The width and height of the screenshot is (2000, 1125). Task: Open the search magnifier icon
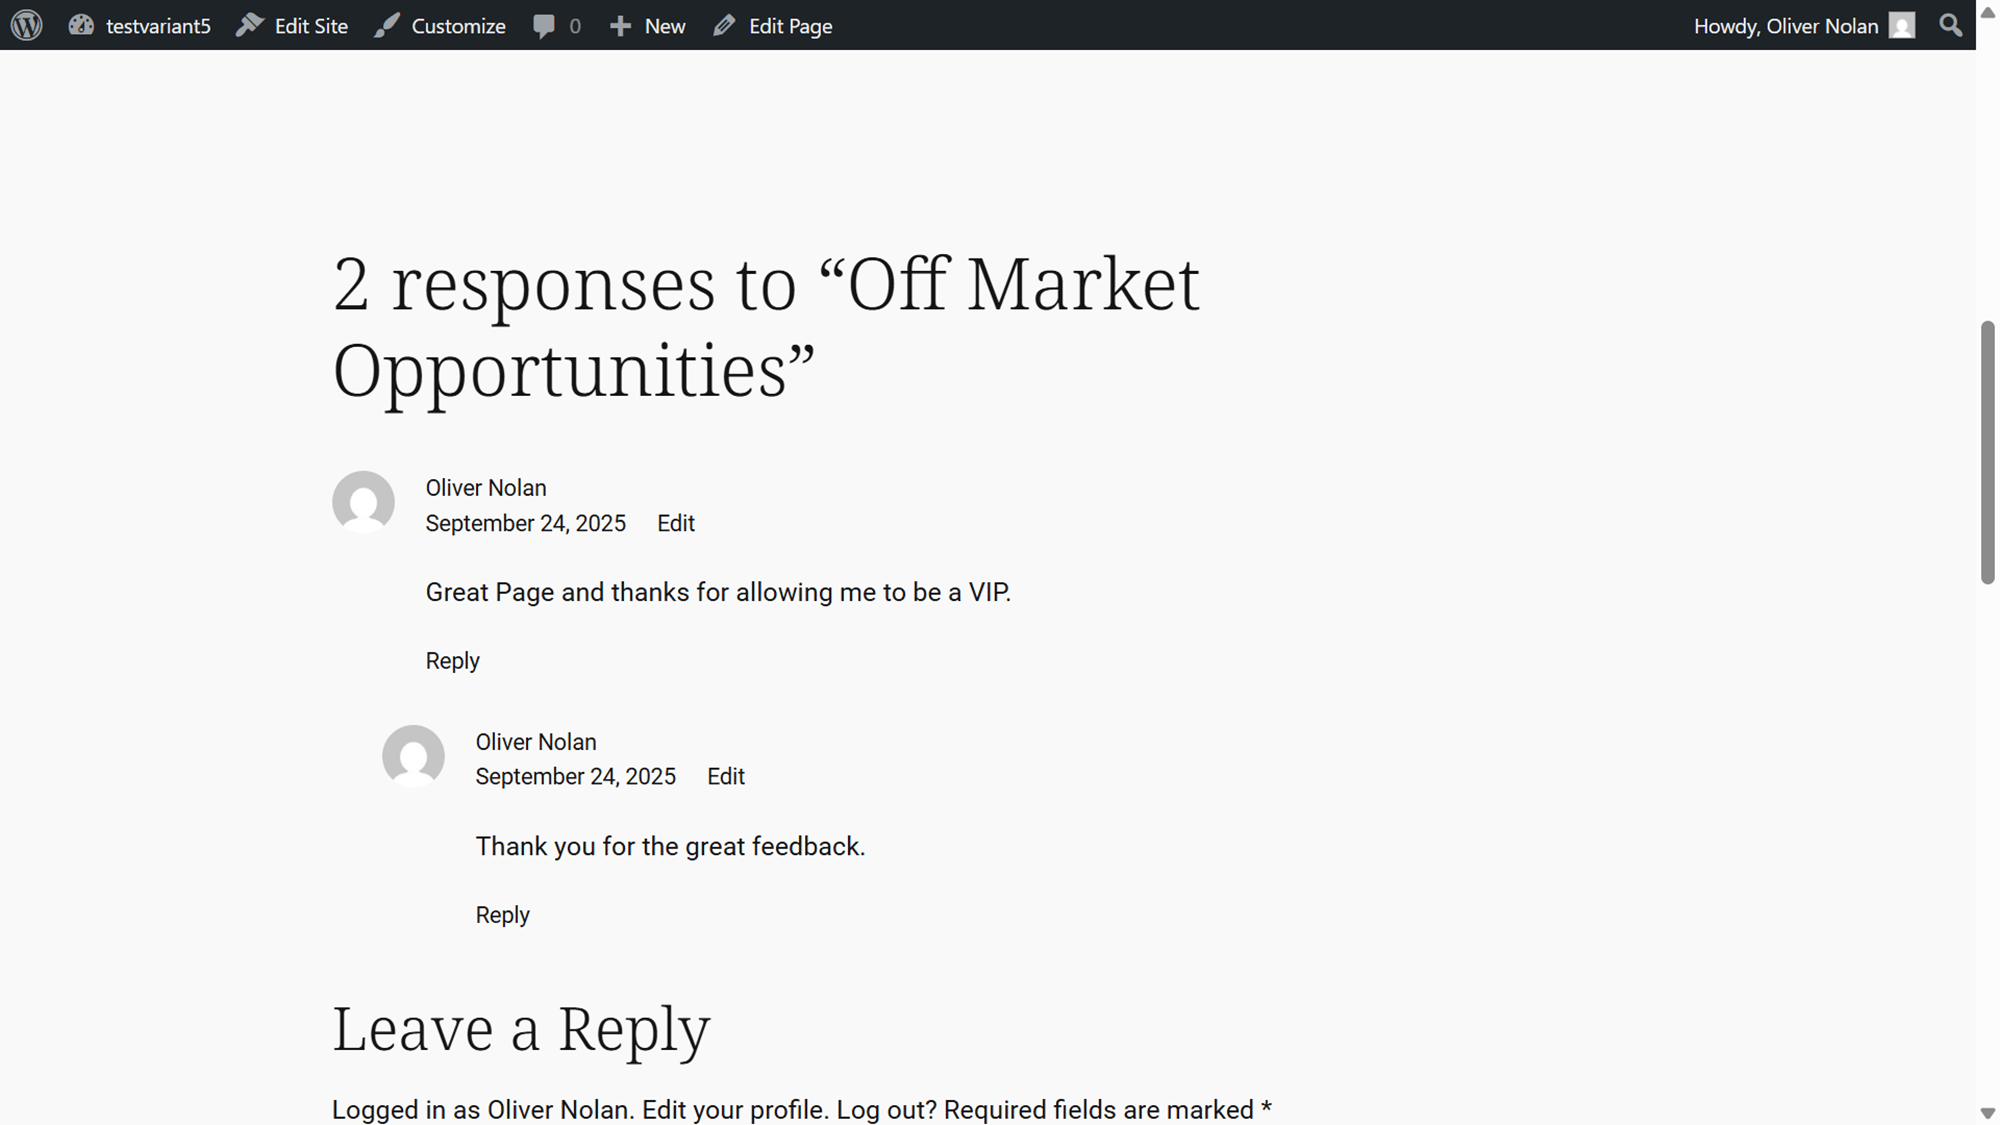(1950, 25)
